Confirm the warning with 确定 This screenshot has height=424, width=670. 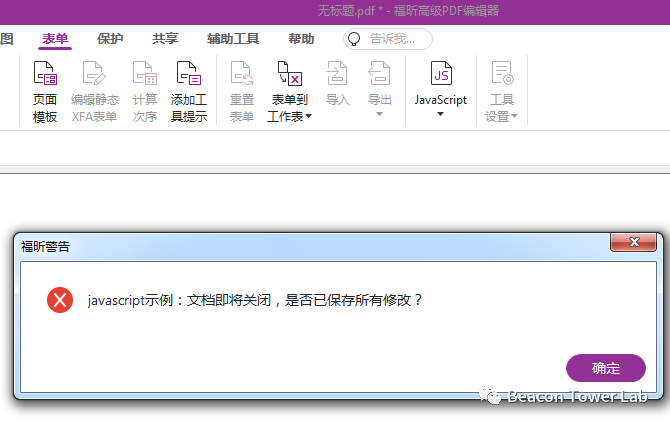(605, 368)
